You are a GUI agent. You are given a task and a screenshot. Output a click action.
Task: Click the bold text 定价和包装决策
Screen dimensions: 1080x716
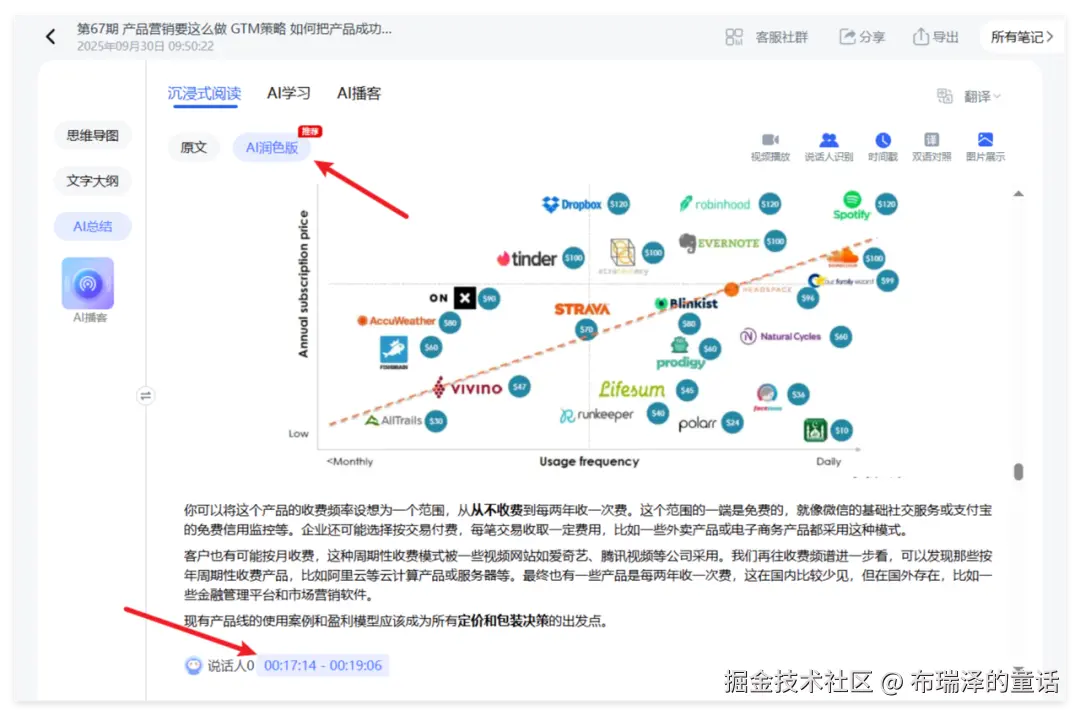click(503, 621)
